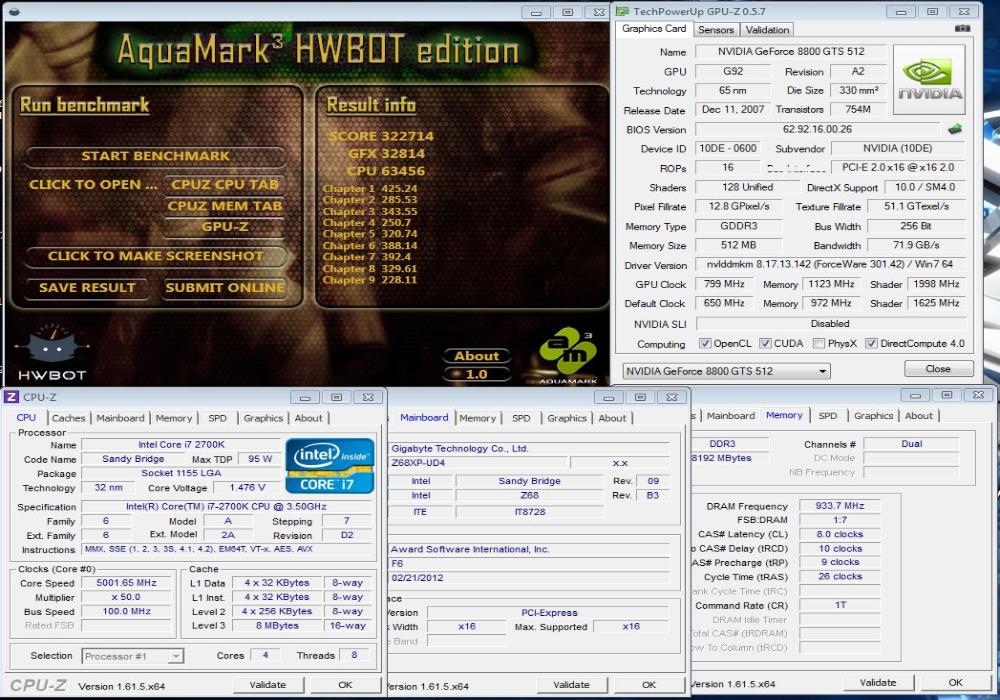Click the AquaMark am3 green logo
This screenshot has width=1000, height=700.
coord(568,354)
